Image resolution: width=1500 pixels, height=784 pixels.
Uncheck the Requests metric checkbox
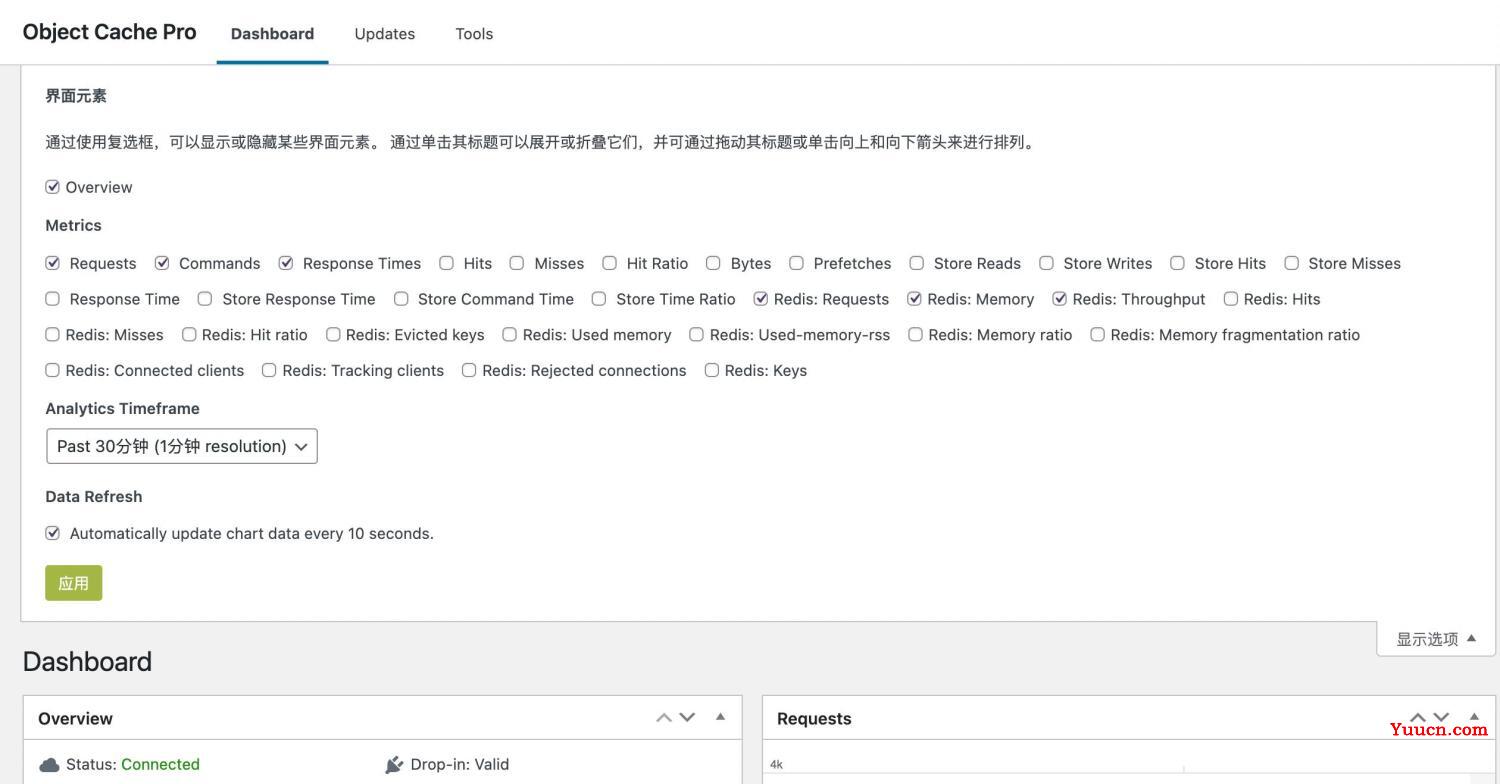pos(53,263)
